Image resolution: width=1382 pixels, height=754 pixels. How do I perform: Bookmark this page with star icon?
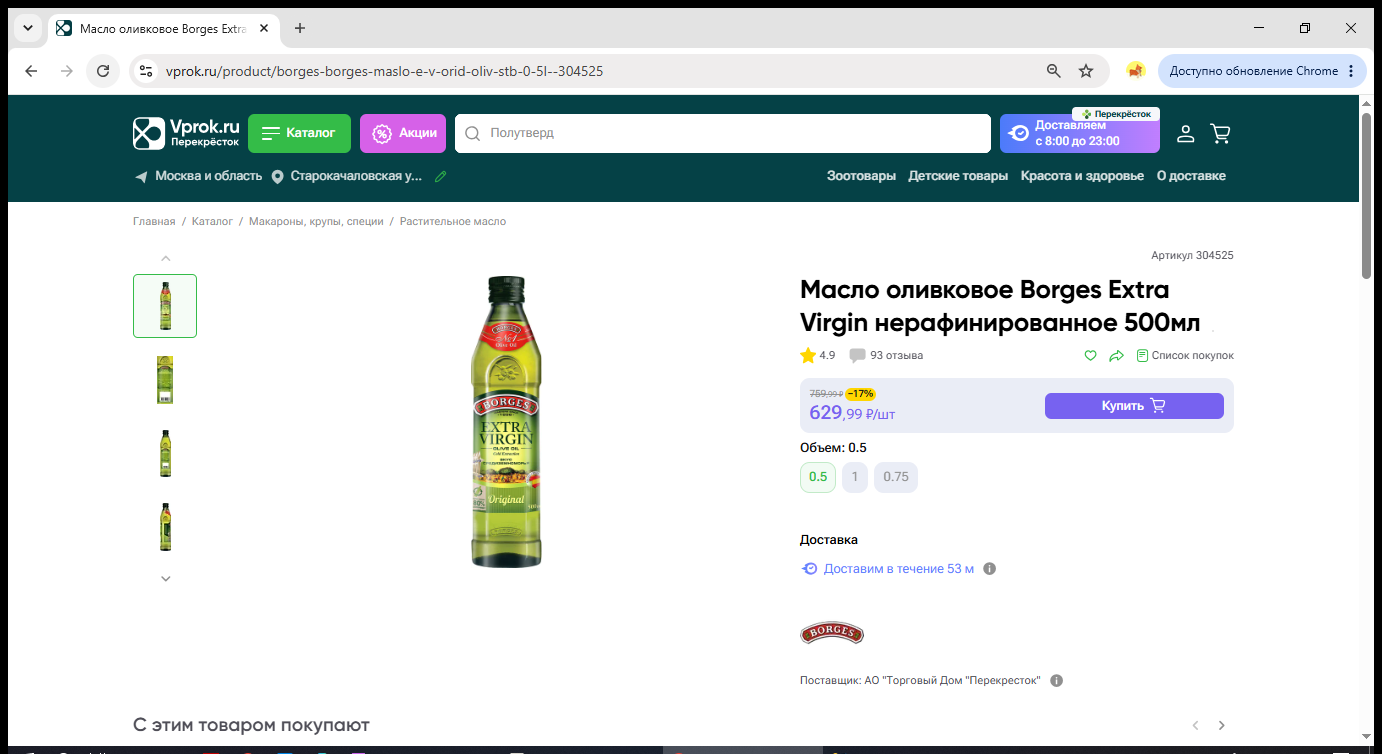tap(1086, 71)
